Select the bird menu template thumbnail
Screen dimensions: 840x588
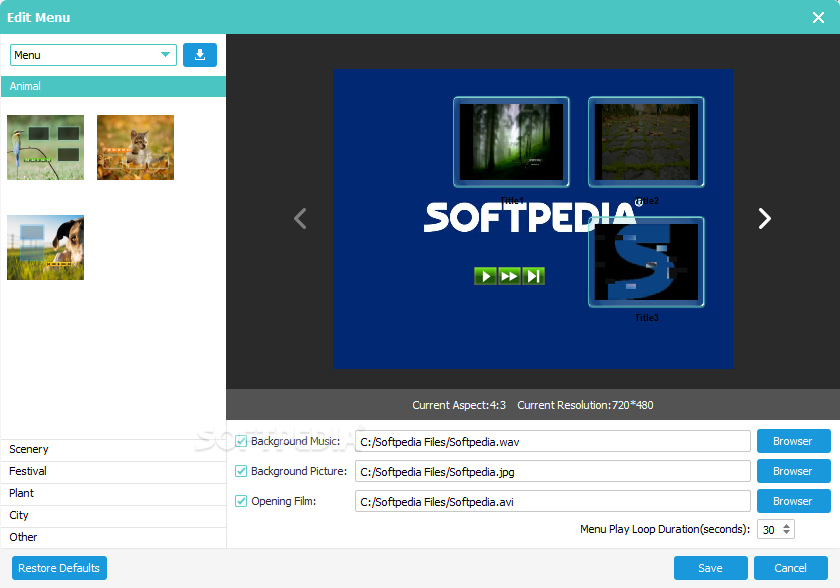pos(46,147)
